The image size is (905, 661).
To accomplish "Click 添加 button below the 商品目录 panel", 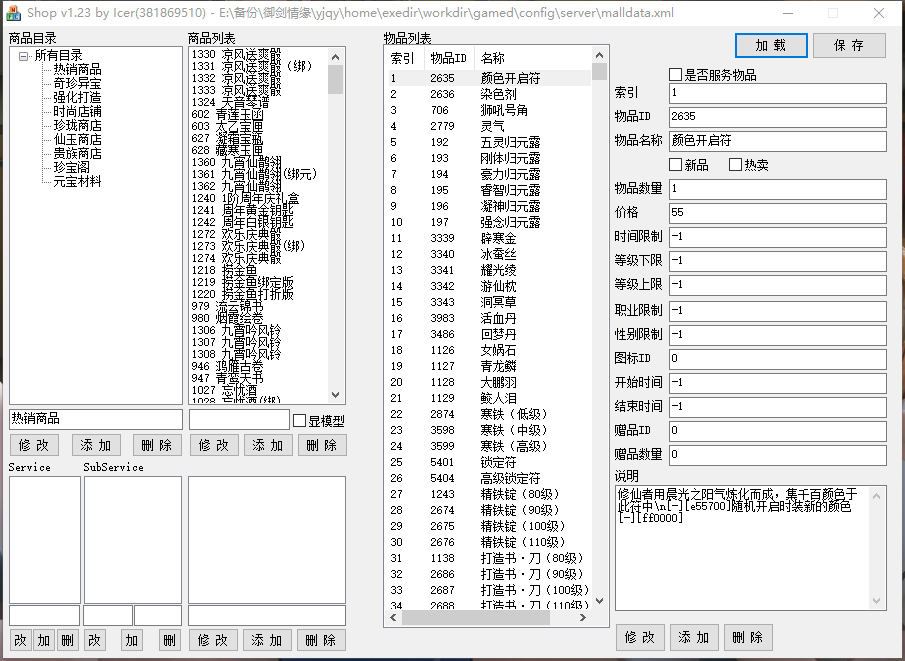I will [96, 445].
